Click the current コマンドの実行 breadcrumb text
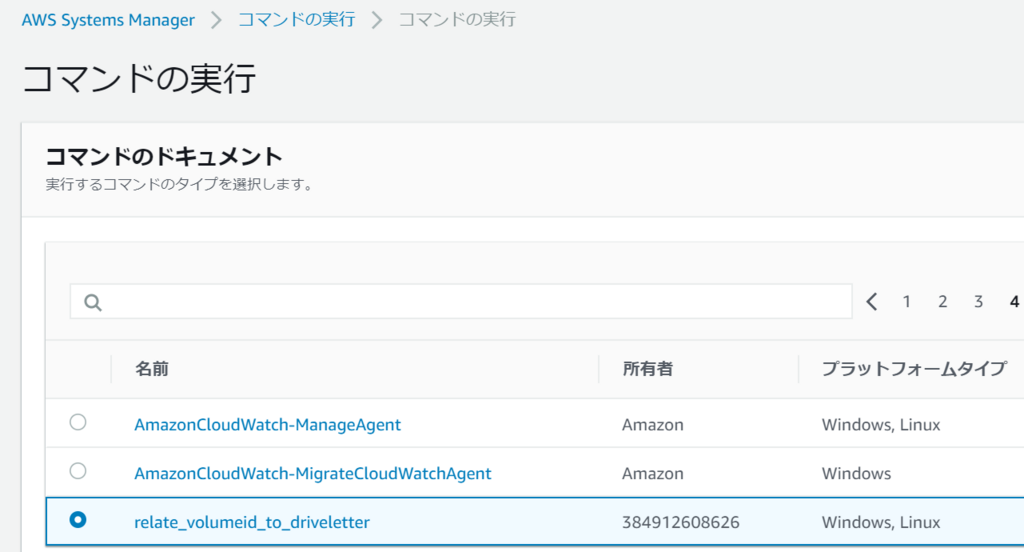Screen dimensions: 1024x552 [457, 20]
